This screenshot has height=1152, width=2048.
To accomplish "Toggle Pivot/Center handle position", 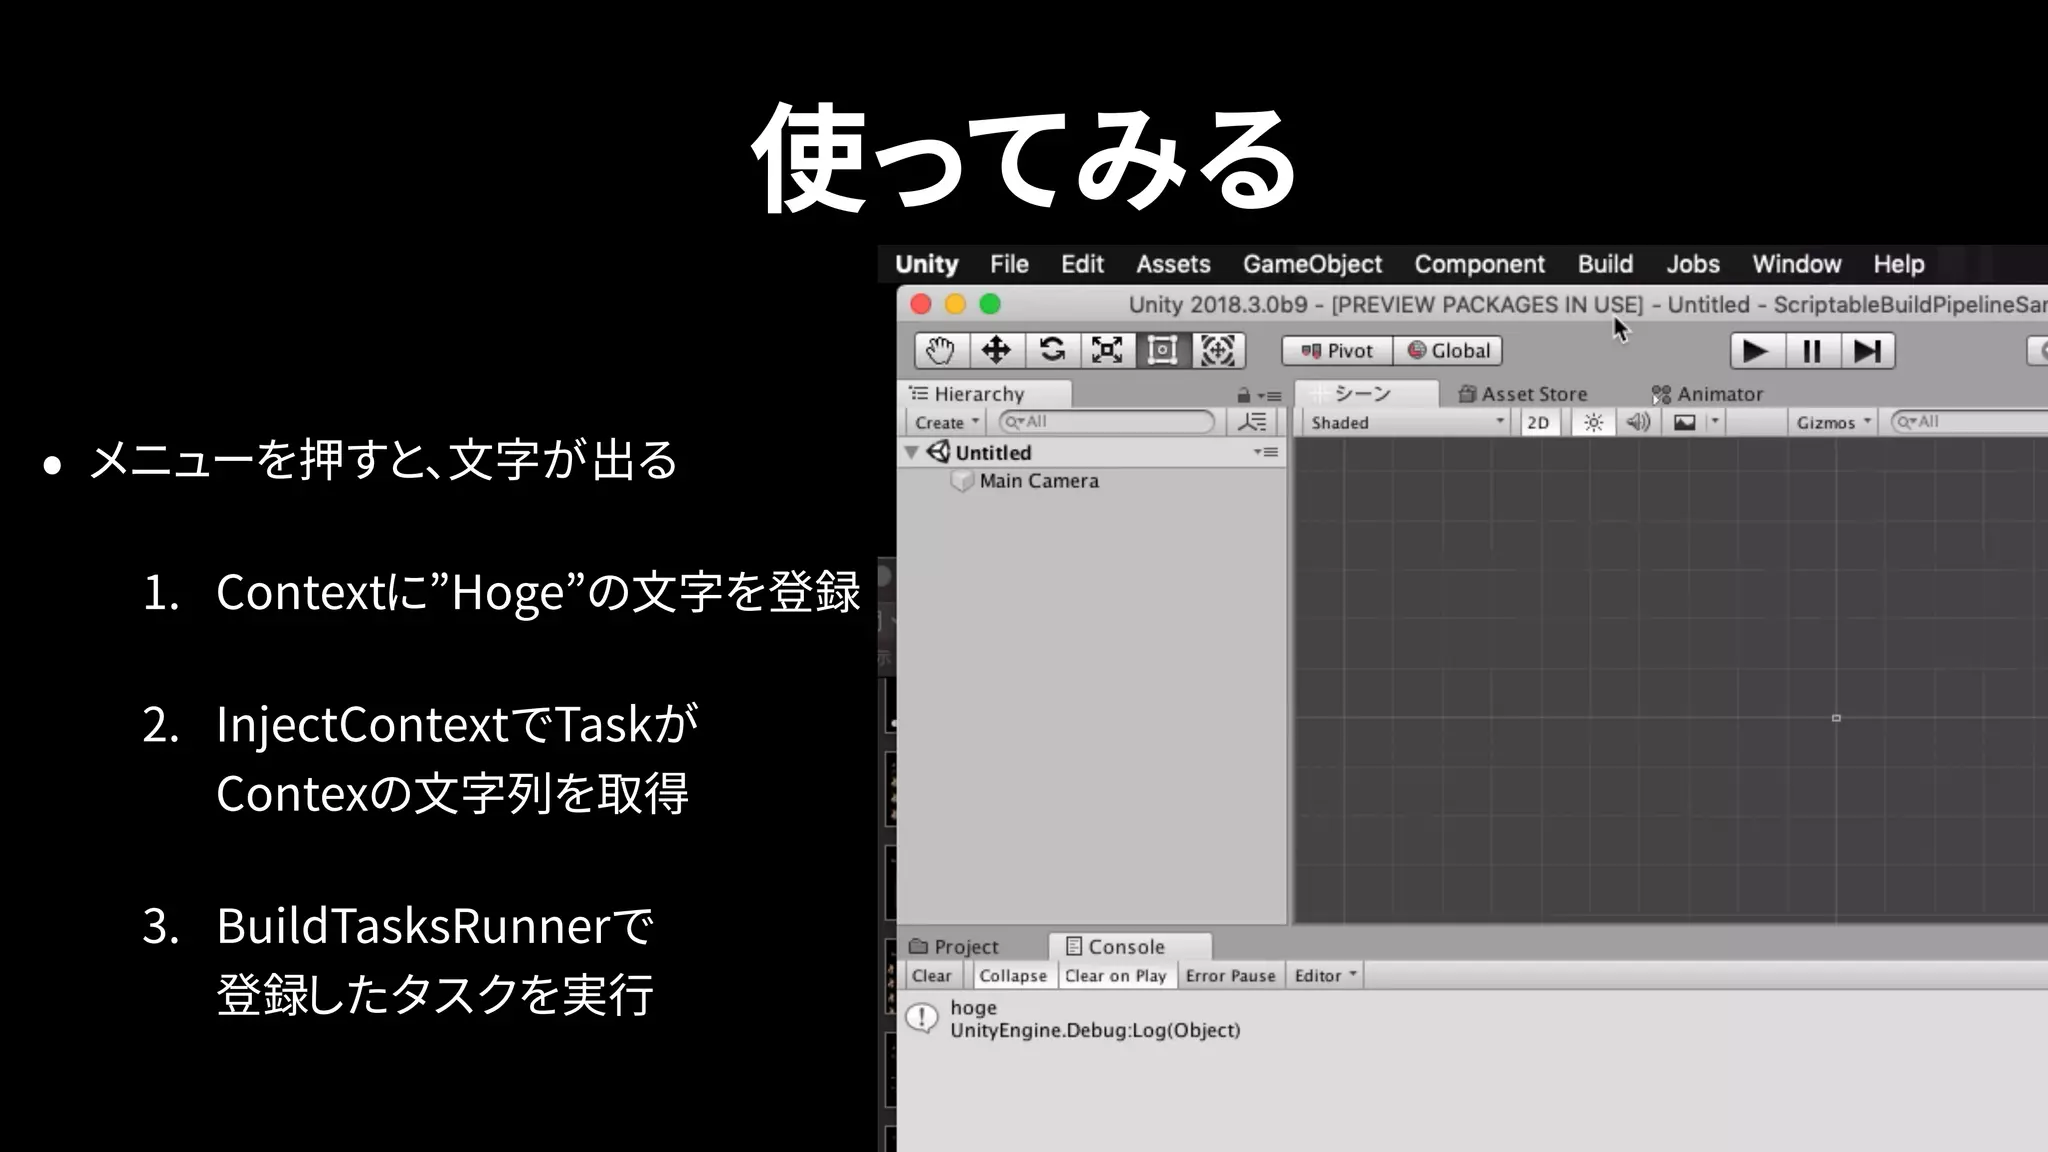I will (1338, 351).
